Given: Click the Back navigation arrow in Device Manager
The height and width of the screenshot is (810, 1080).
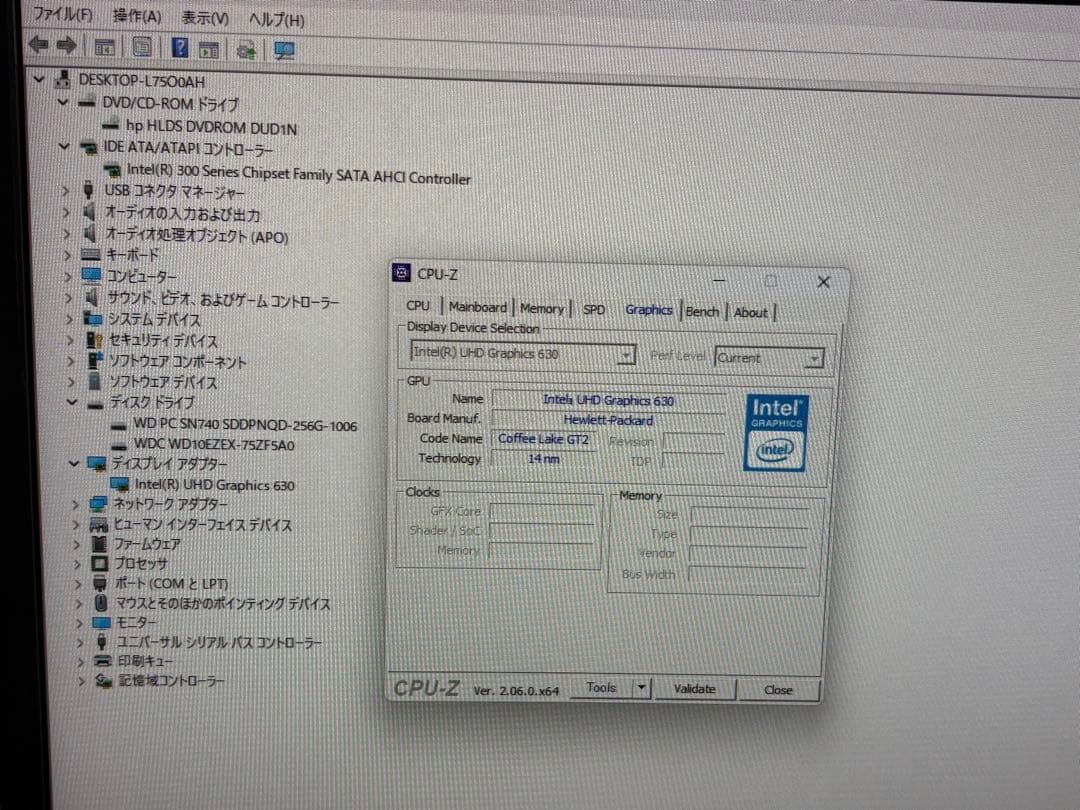Looking at the screenshot, I should coord(36,45).
